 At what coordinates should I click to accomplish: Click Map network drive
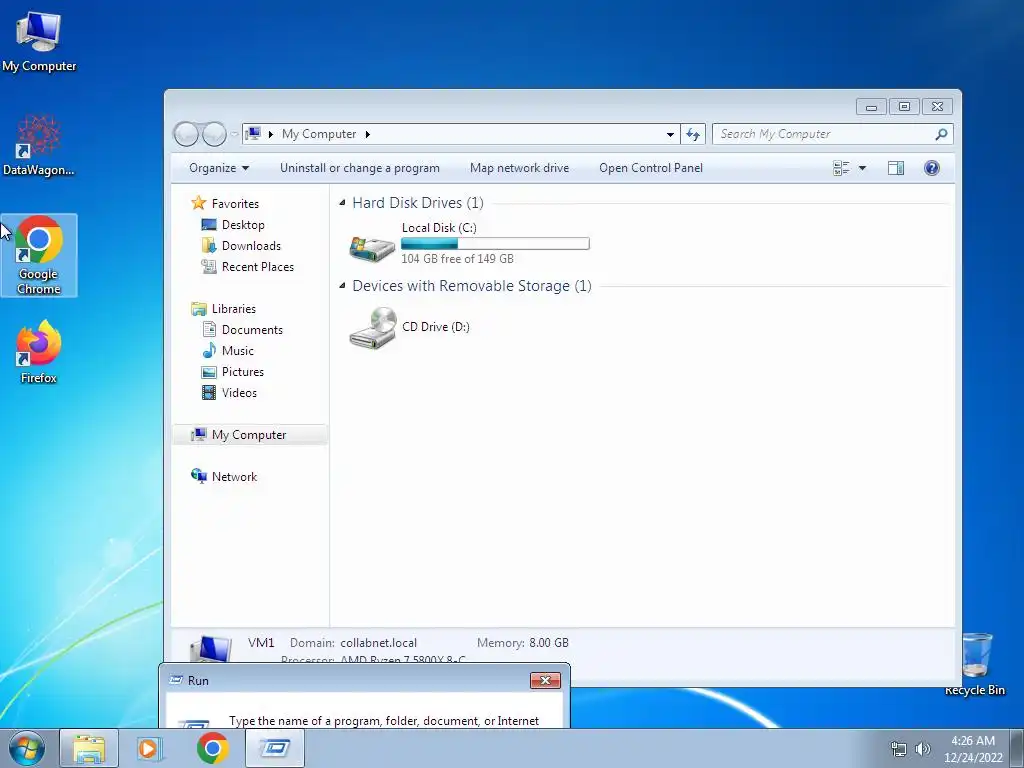519,168
